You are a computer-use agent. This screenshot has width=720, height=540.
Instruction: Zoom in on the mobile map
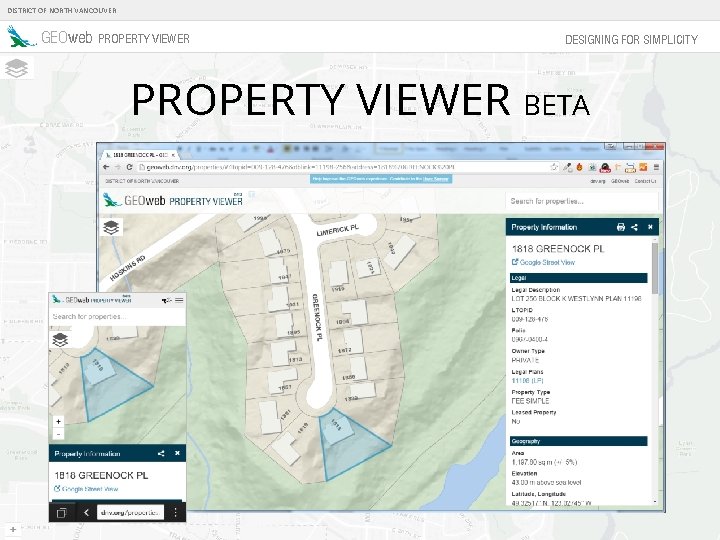(x=58, y=422)
